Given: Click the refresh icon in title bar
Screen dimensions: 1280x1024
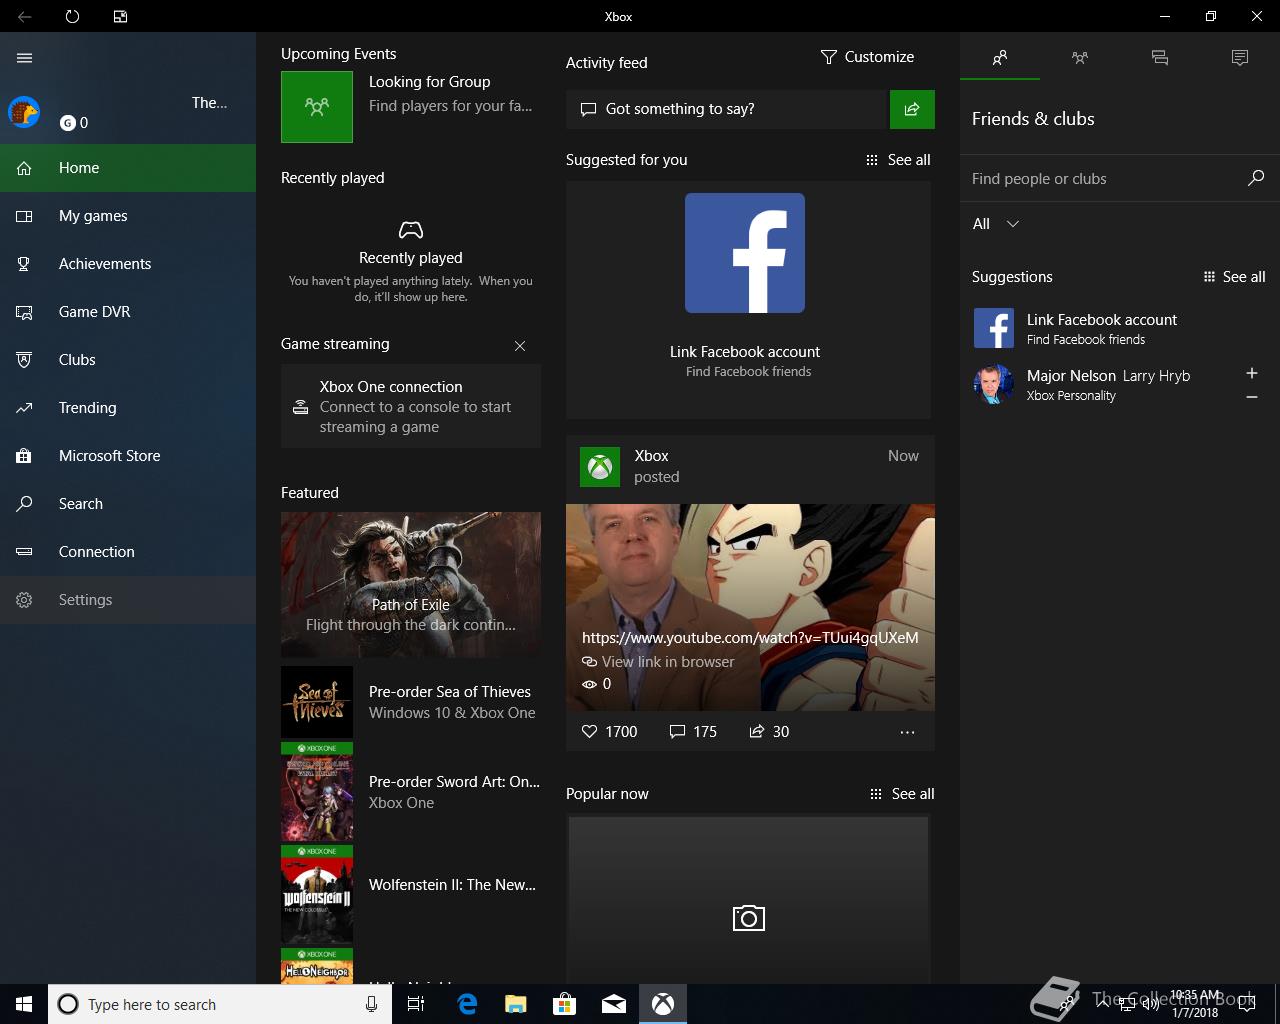Looking at the screenshot, I should pyautogui.click(x=72, y=16).
